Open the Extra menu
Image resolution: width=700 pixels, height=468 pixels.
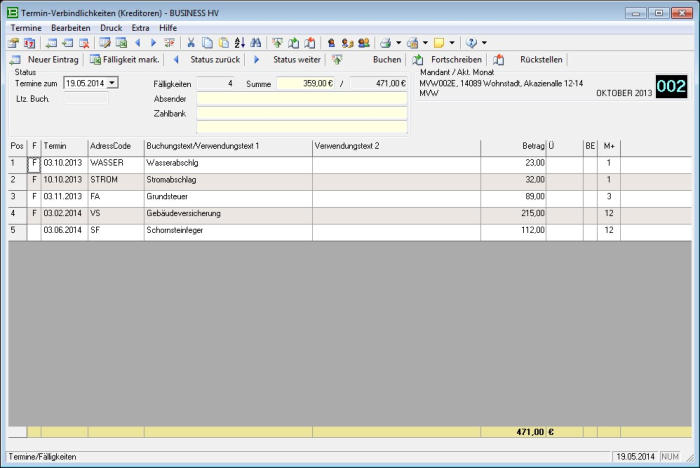click(x=140, y=27)
